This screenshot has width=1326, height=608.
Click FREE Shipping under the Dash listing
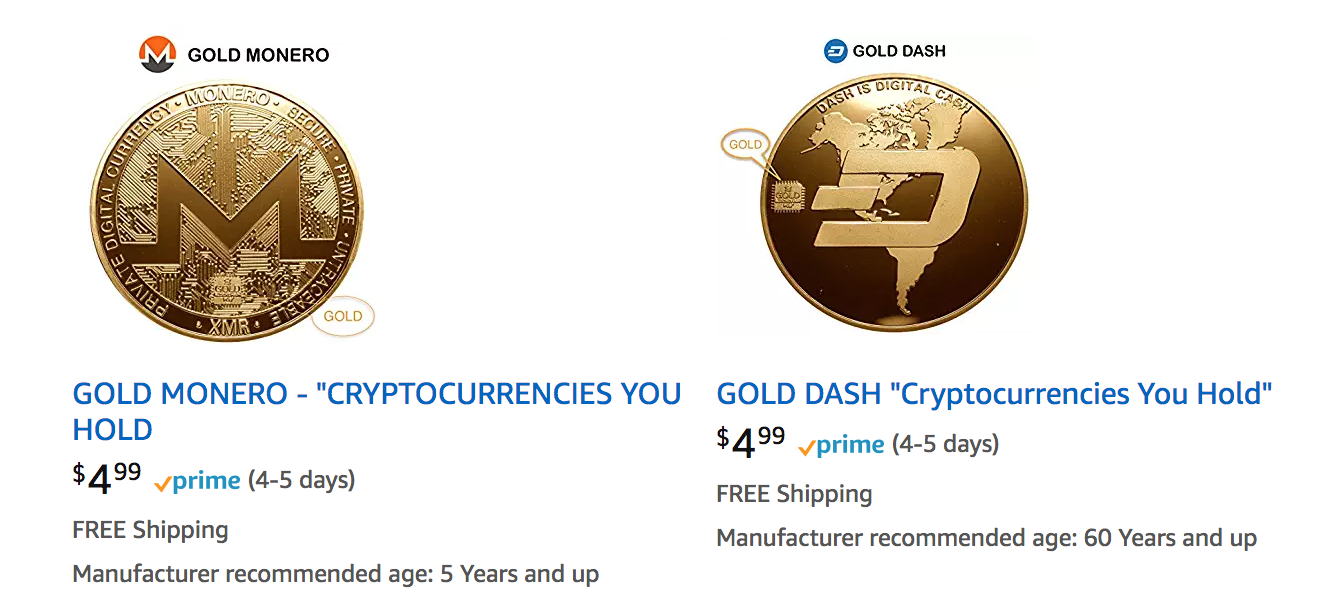point(795,494)
